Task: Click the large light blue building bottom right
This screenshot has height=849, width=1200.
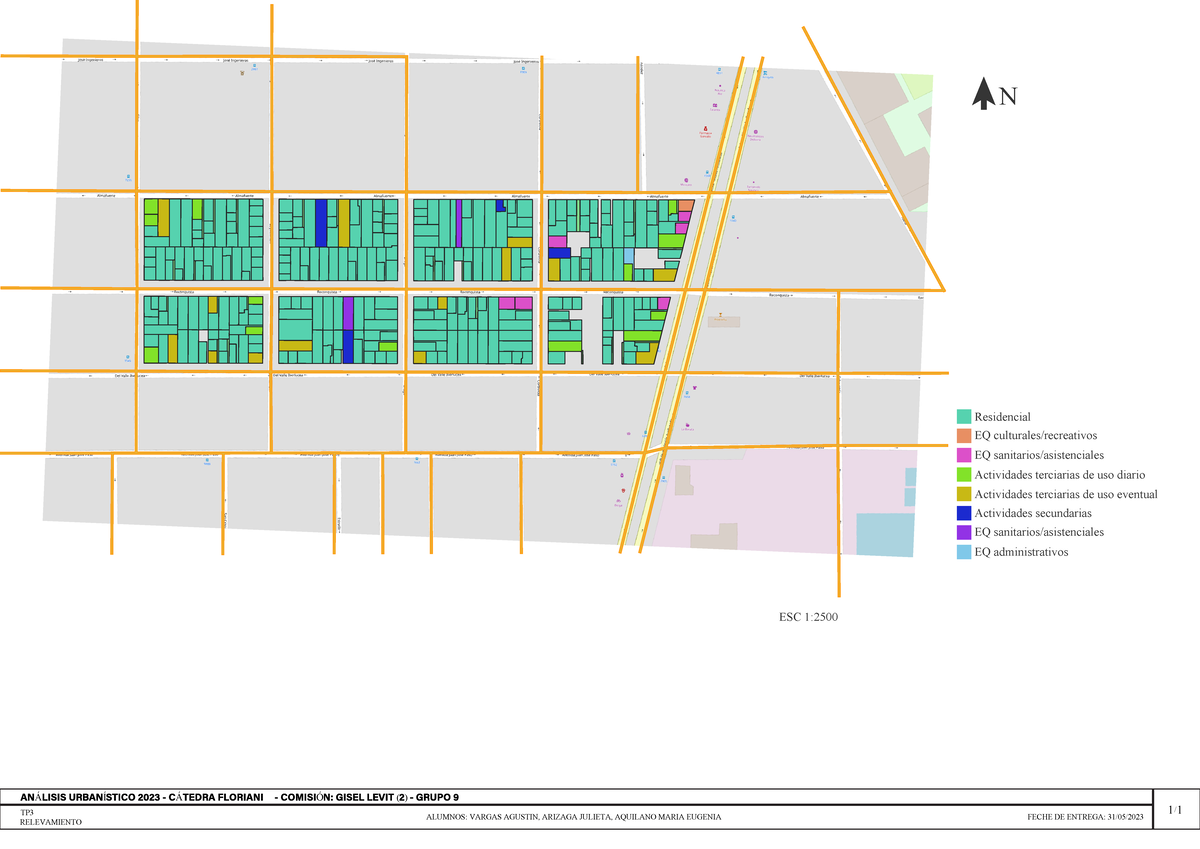Action: (x=884, y=534)
